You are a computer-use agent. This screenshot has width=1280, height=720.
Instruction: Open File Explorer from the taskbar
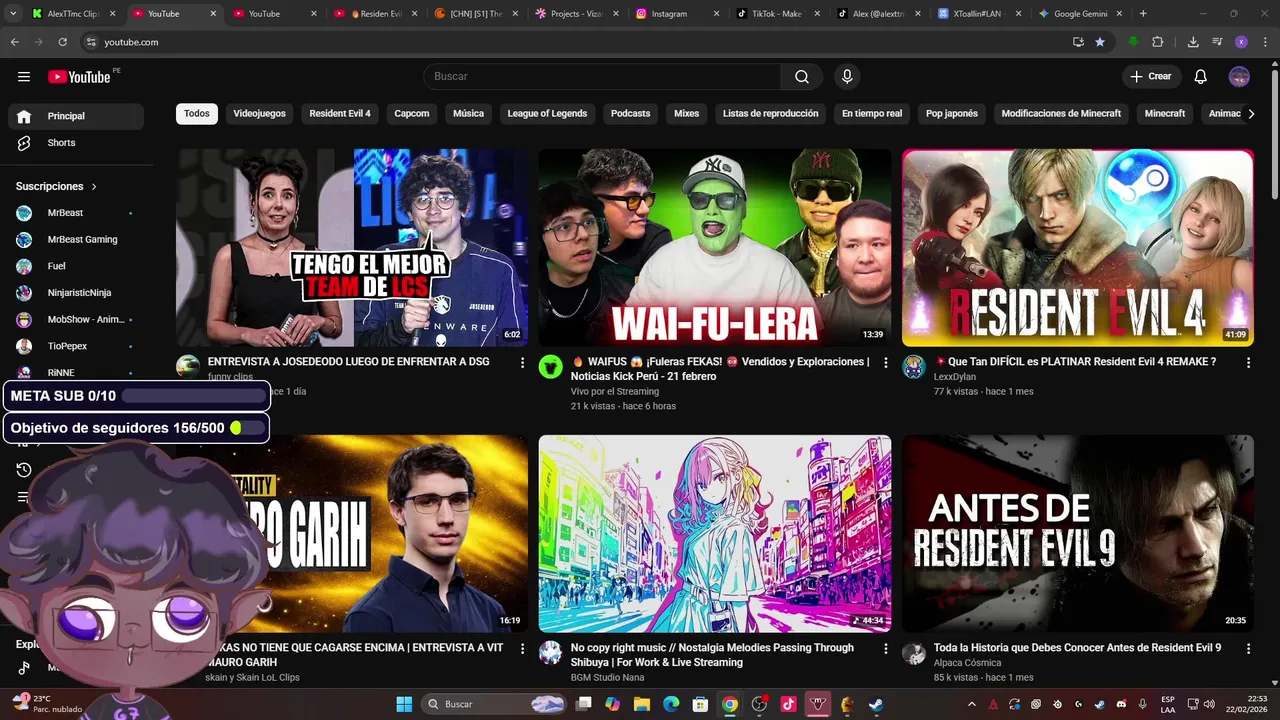pyautogui.click(x=642, y=704)
